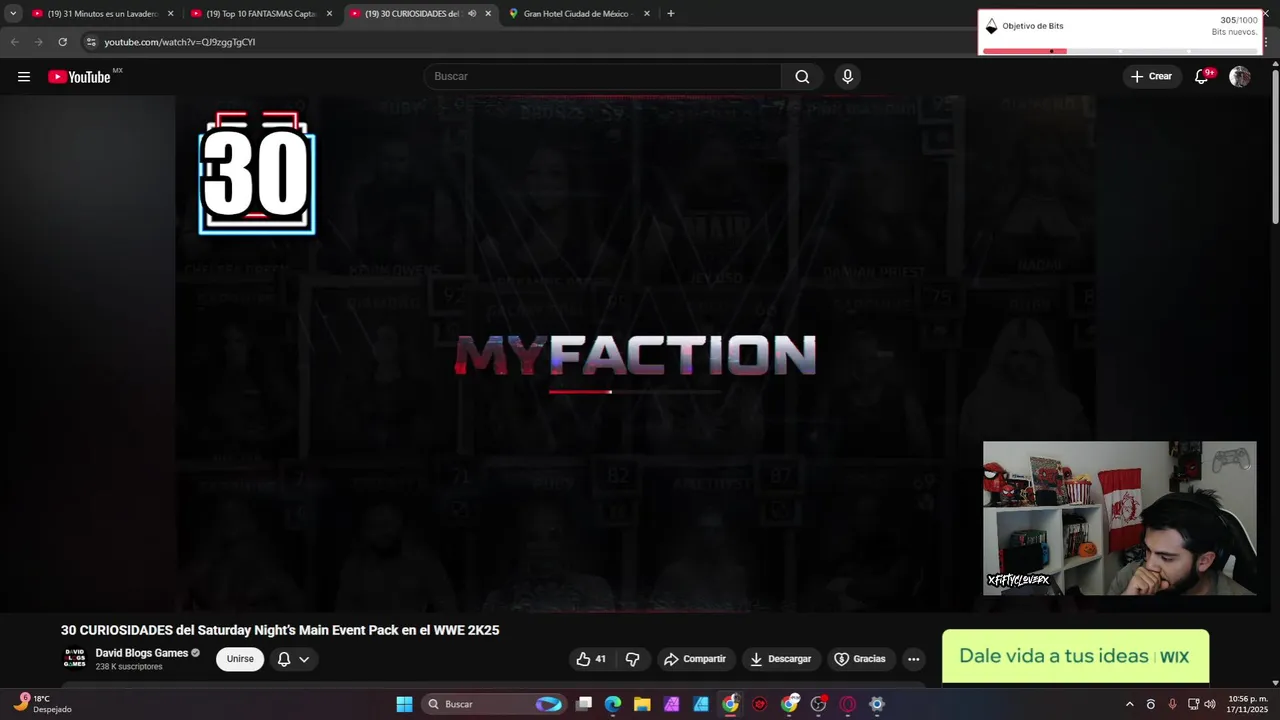Focus the YouTube Buscar search field
This screenshot has height=720, width=1280.
coord(603,77)
